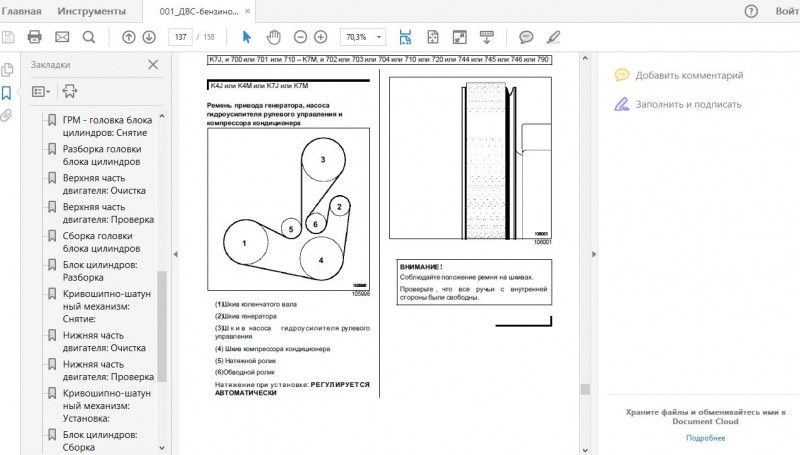The image size is (800, 455).
Task: Click the bookmarks panel scrollbar thumb
Action: pos(162,326)
